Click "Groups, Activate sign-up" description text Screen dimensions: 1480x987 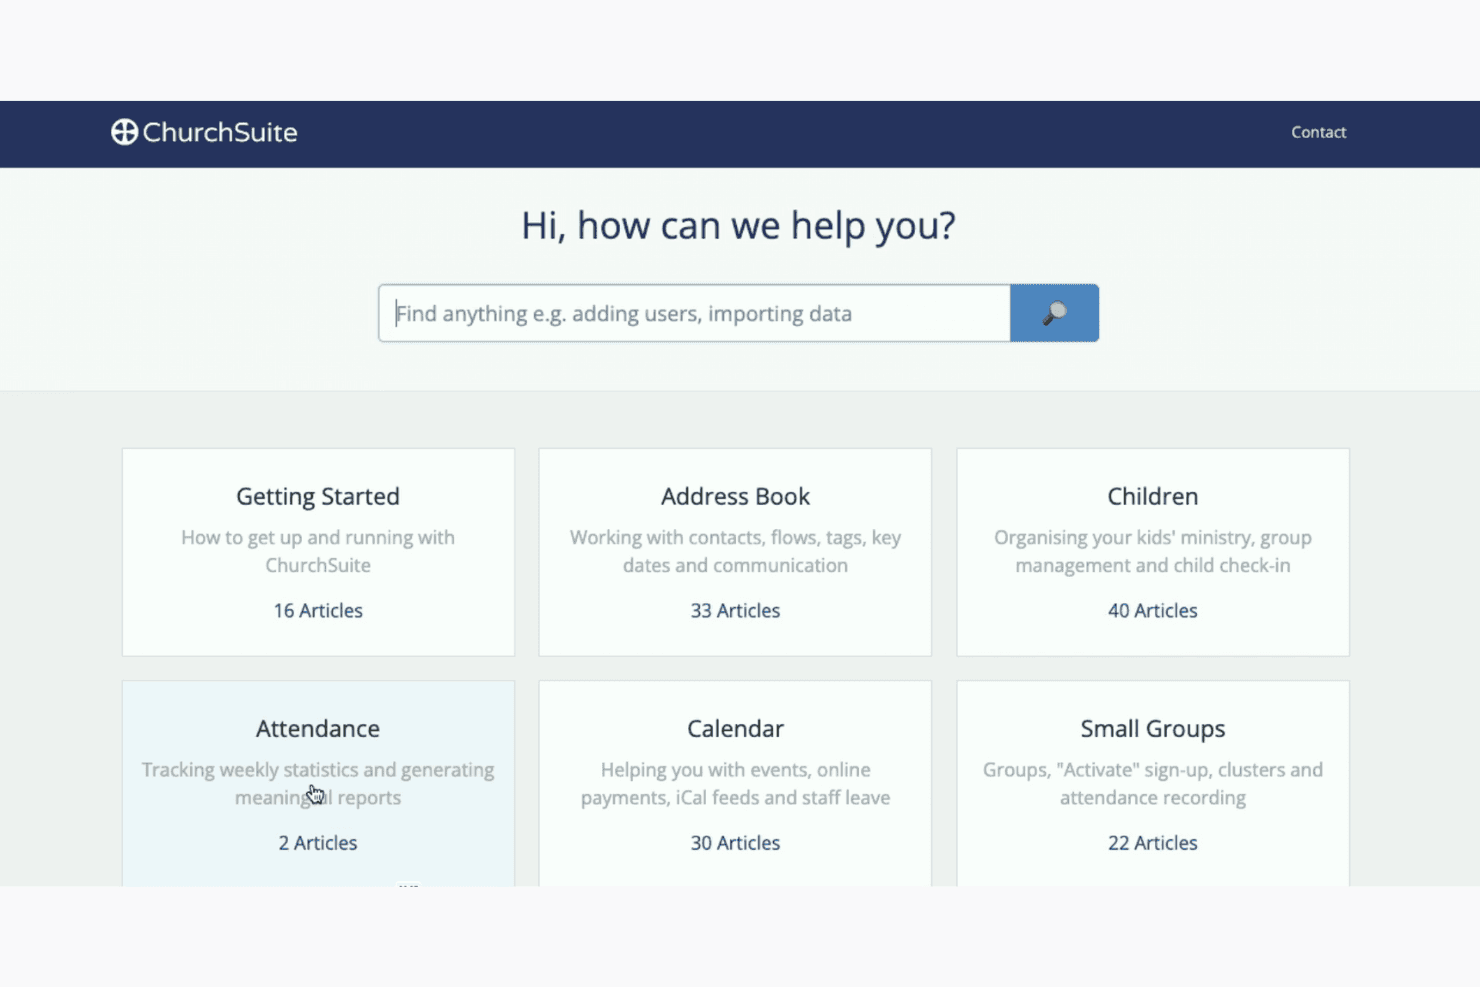coord(1152,783)
